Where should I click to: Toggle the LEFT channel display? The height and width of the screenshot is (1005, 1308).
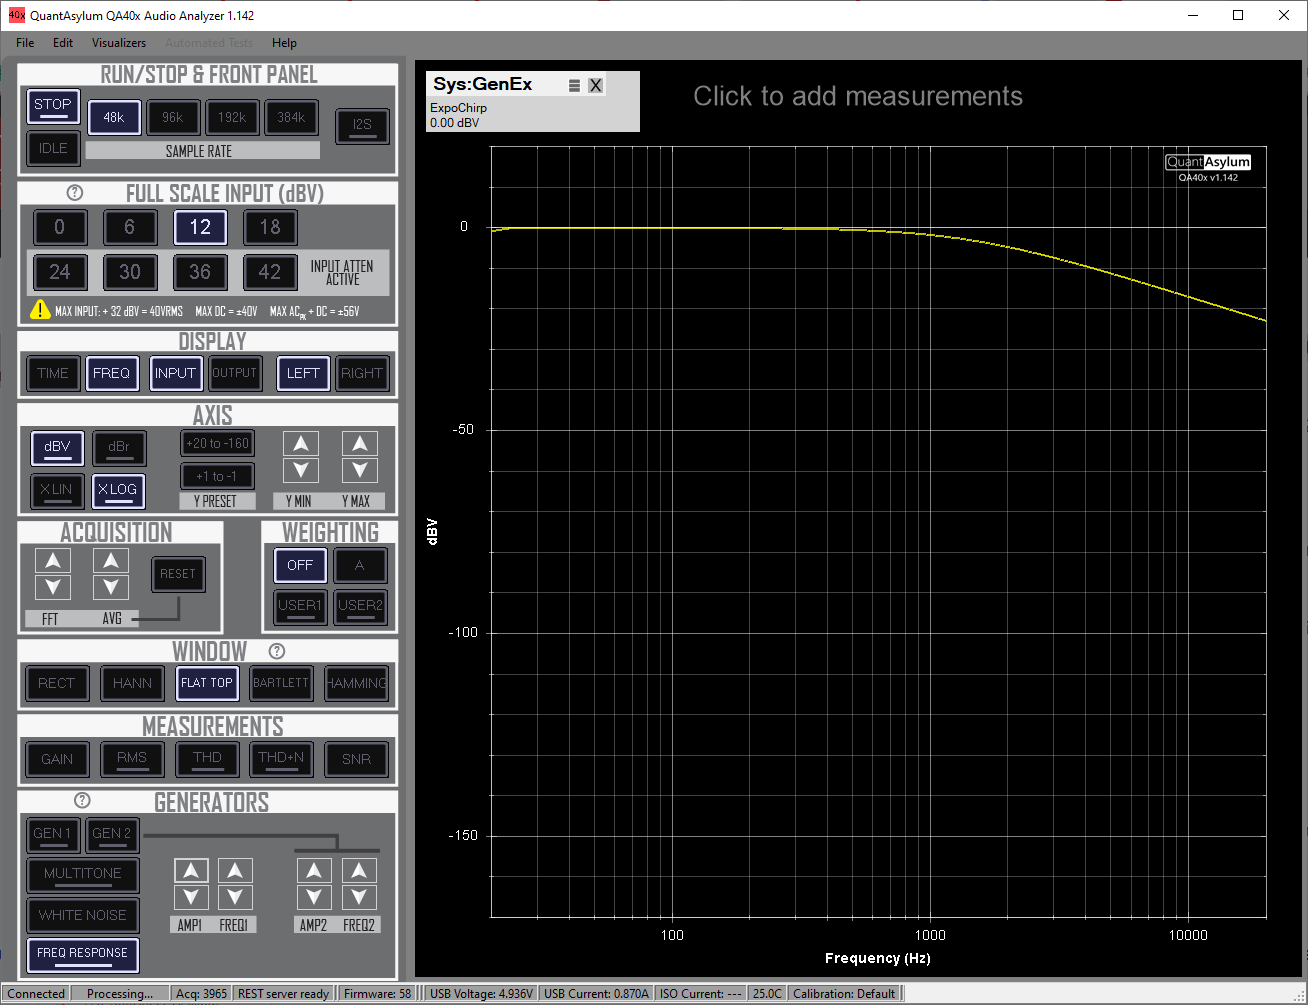point(303,374)
